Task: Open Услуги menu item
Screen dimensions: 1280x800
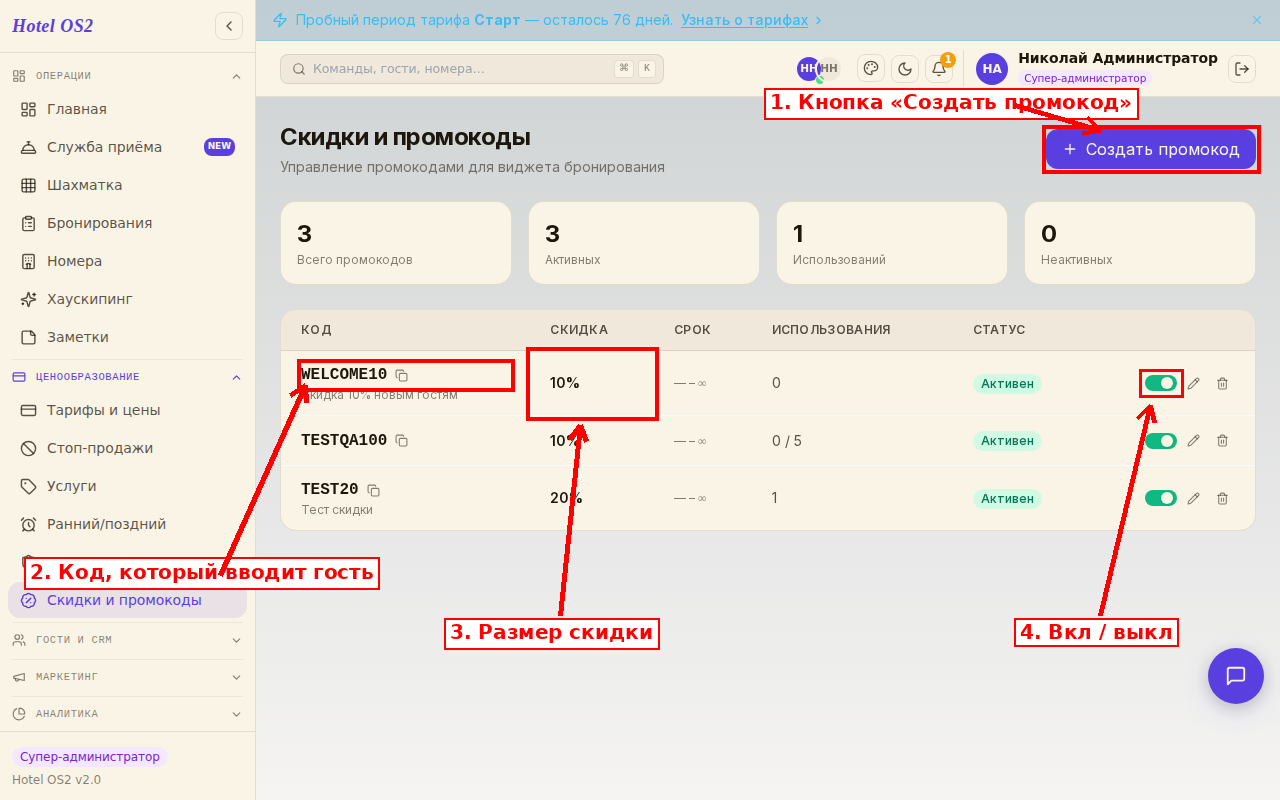Action: (127, 486)
